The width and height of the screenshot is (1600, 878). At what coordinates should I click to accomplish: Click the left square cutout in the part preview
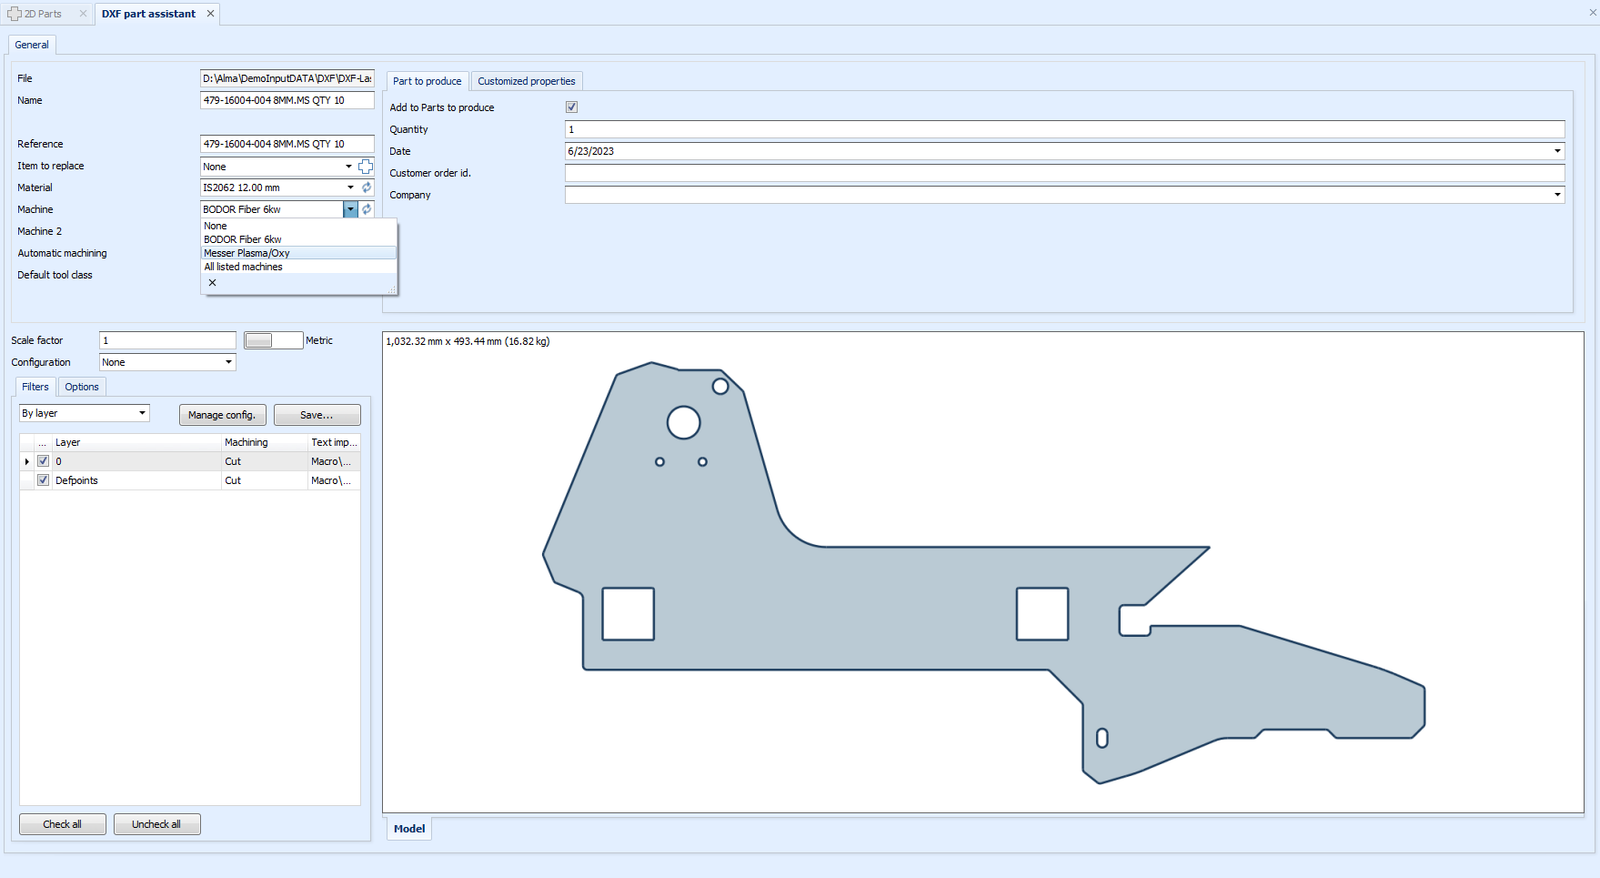[x=628, y=614]
